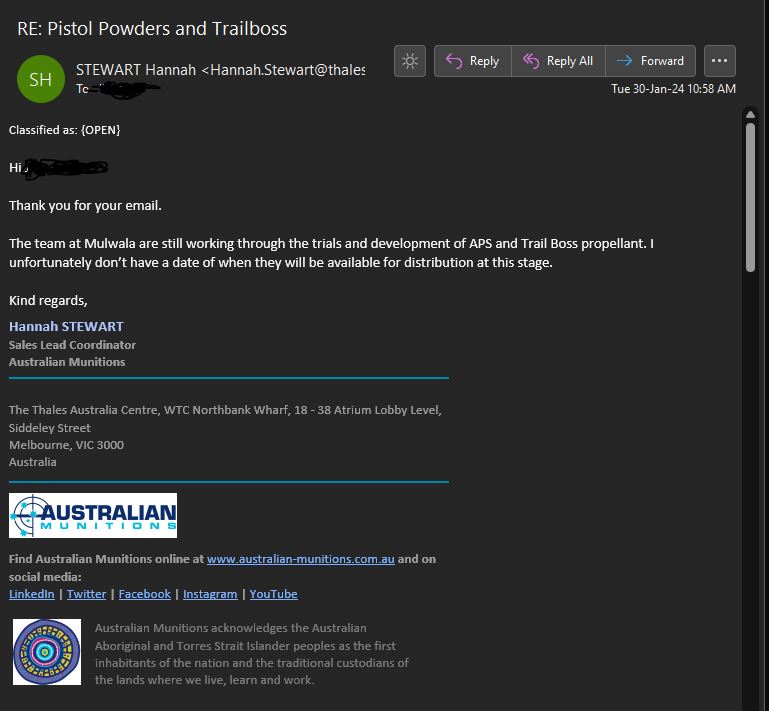Open the LinkedIn social link
769x711 pixels.
[x=32, y=594]
